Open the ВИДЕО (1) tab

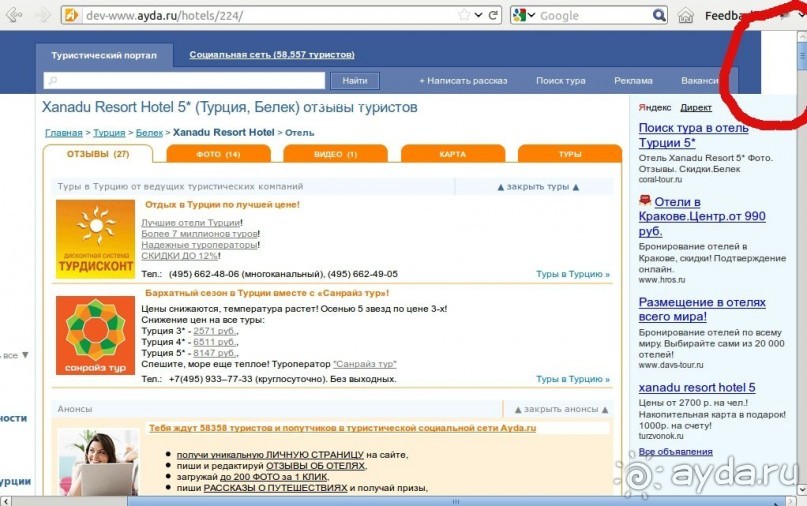pyautogui.click(x=336, y=154)
